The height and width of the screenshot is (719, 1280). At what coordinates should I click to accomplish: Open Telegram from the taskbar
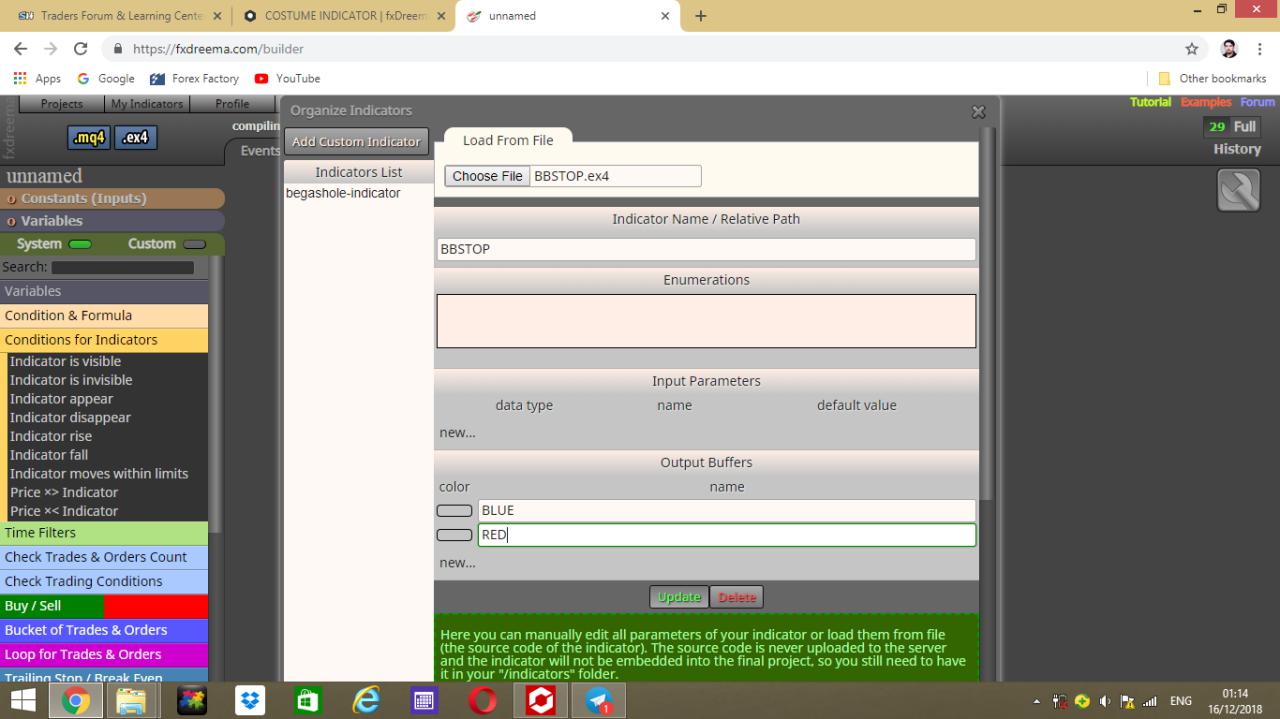[x=599, y=701]
